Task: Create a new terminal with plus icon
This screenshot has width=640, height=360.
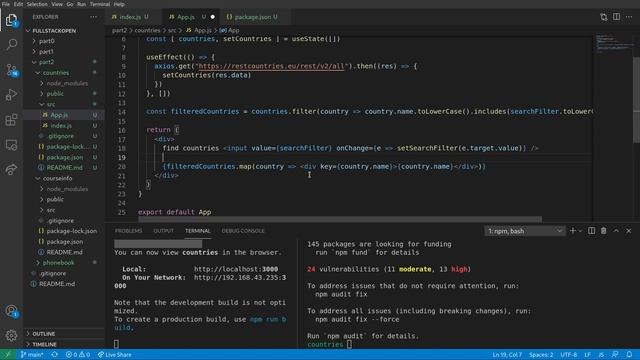Action: pos(573,231)
